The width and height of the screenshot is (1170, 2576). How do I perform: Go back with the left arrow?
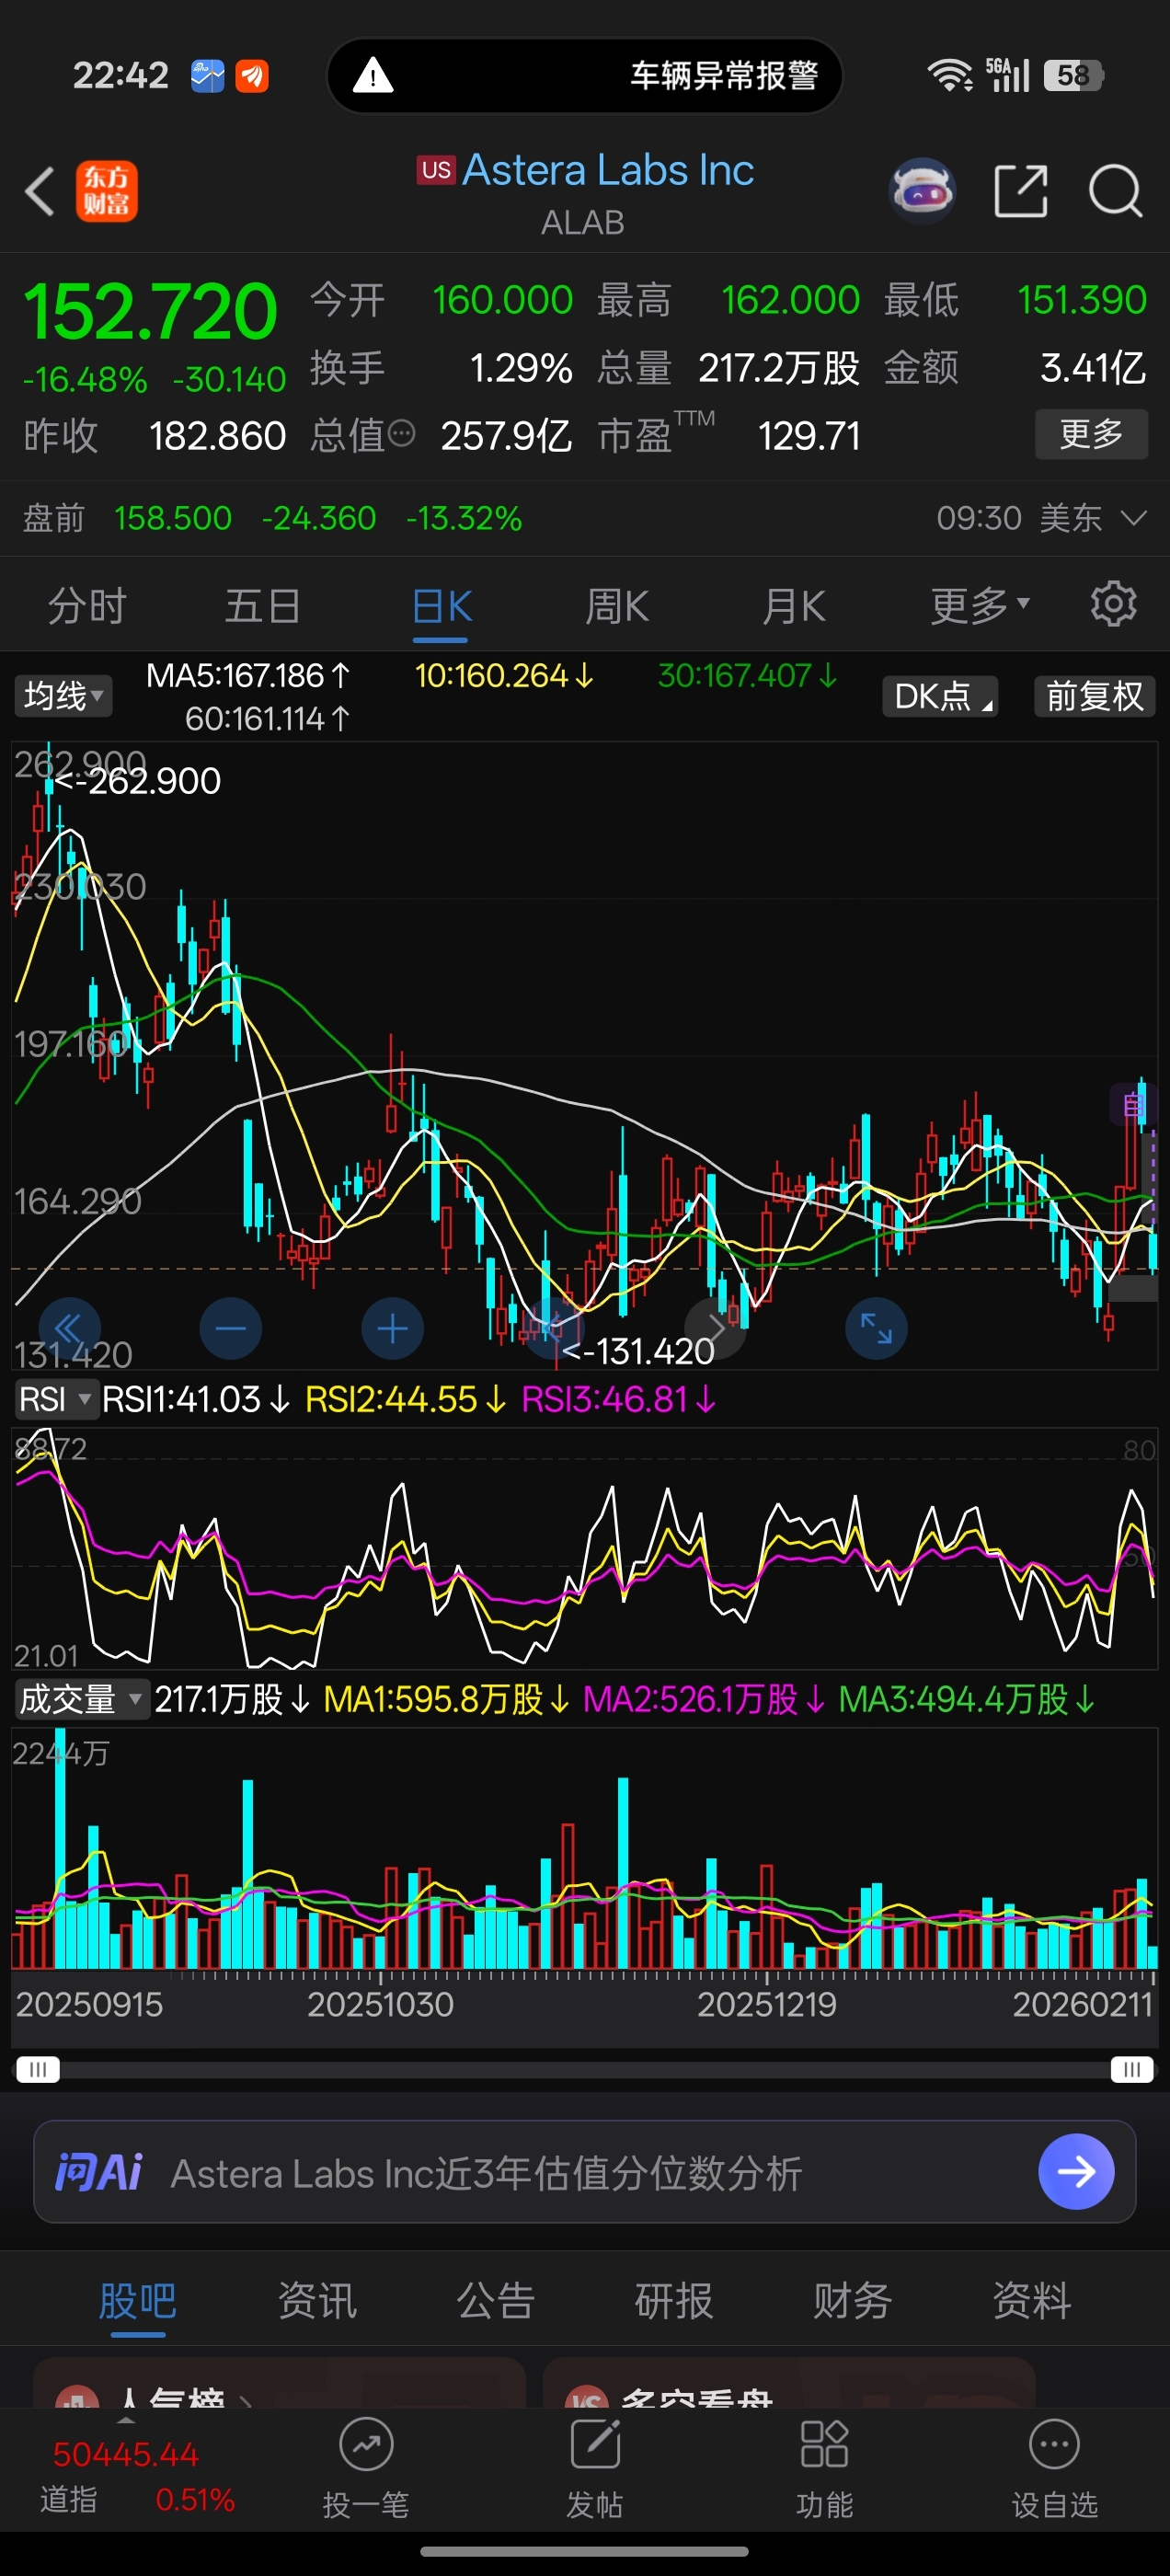[x=40, y=191]
